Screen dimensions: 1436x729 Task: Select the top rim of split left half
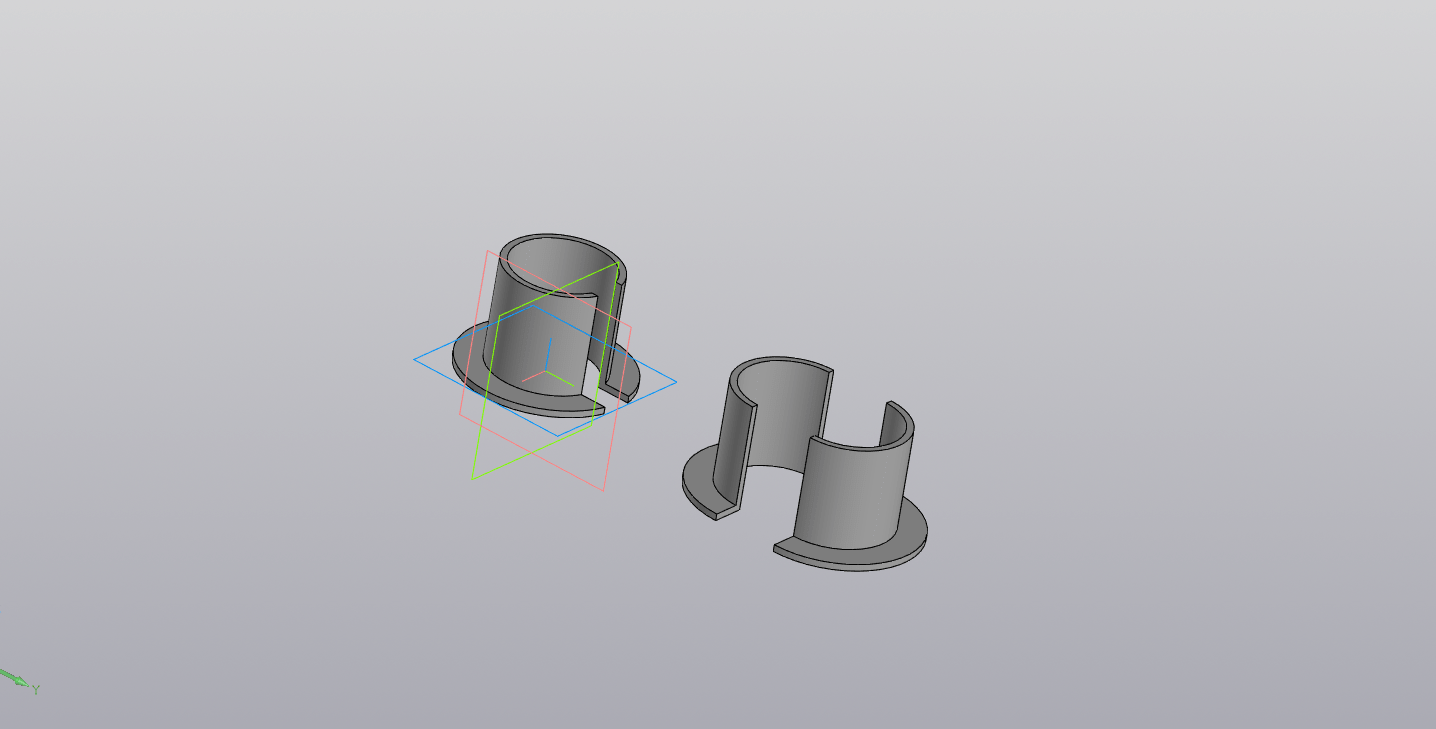[x=780, y=361]
